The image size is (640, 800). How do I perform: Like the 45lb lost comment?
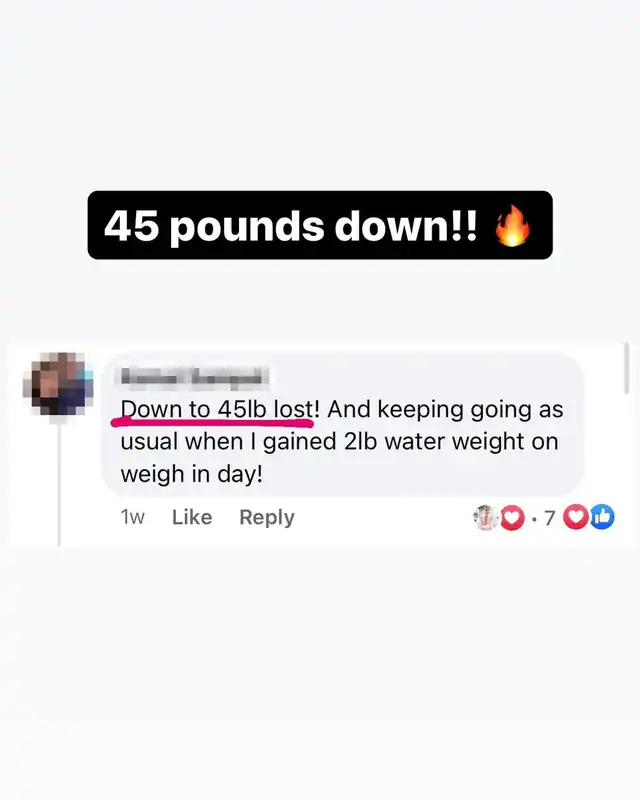[x=192, y=517]
